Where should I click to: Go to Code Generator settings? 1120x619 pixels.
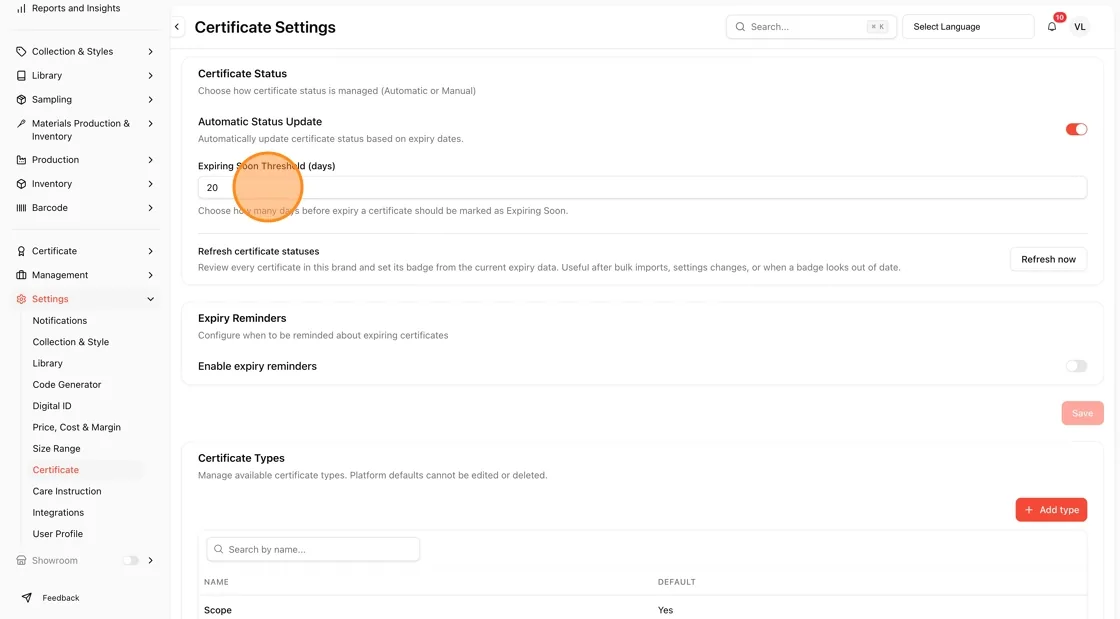coord(66,385)
